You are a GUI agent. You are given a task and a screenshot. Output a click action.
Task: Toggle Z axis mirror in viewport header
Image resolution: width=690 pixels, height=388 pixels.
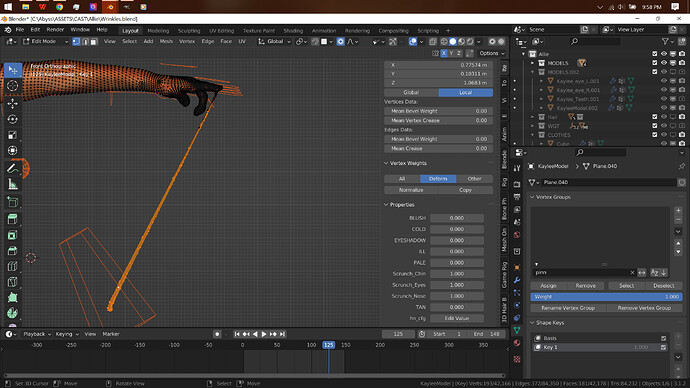coord(459,53)
